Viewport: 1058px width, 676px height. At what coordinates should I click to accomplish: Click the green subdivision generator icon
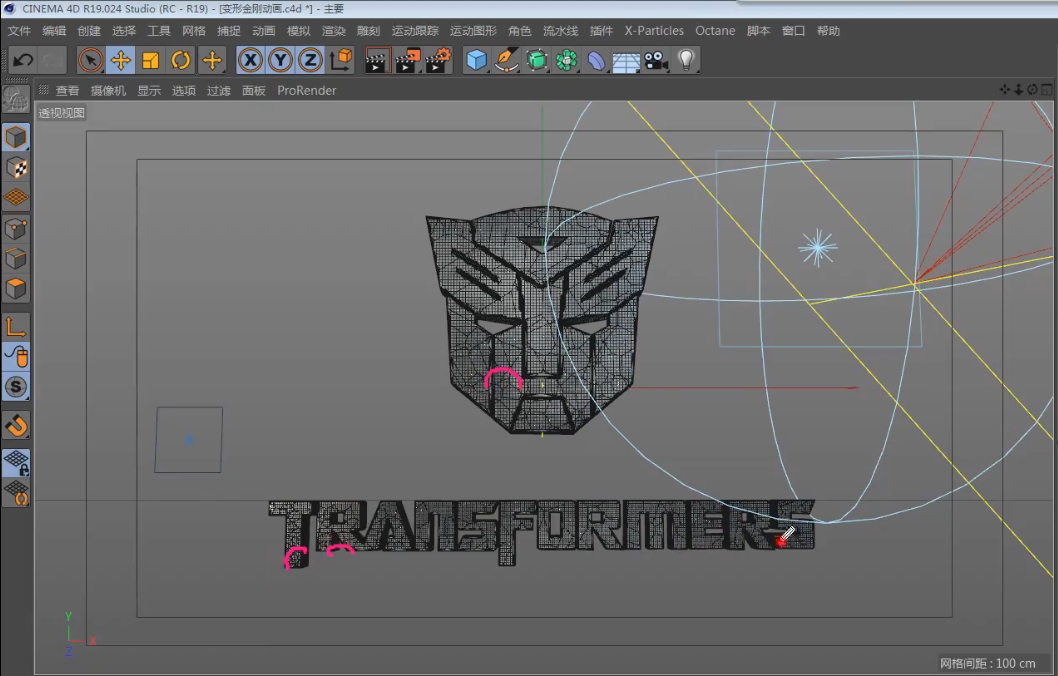coord(537,60)
